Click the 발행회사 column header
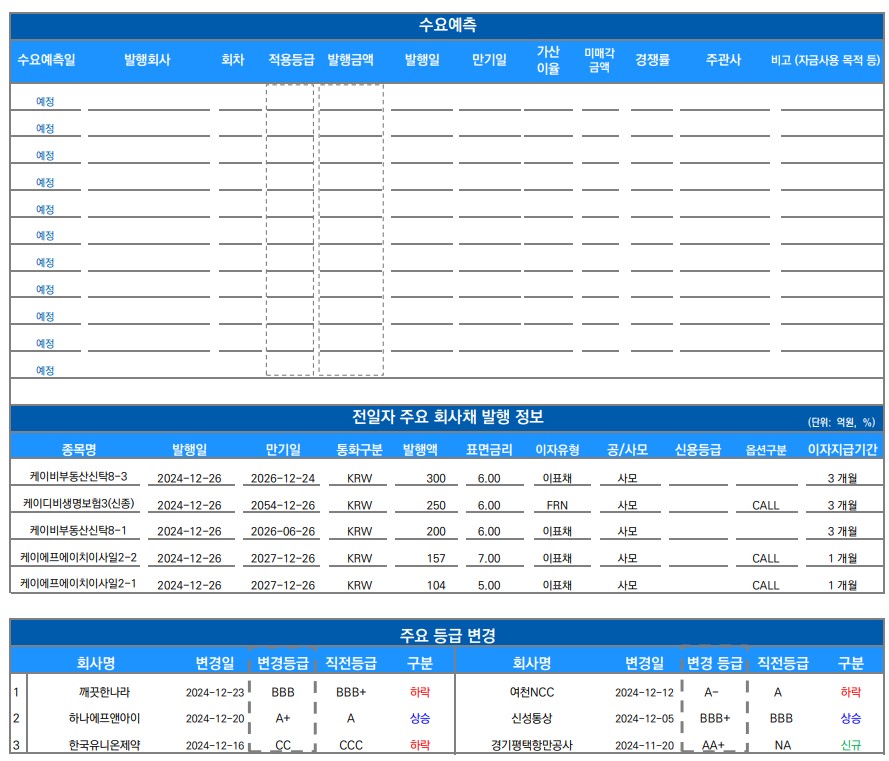 click(147, 60)
